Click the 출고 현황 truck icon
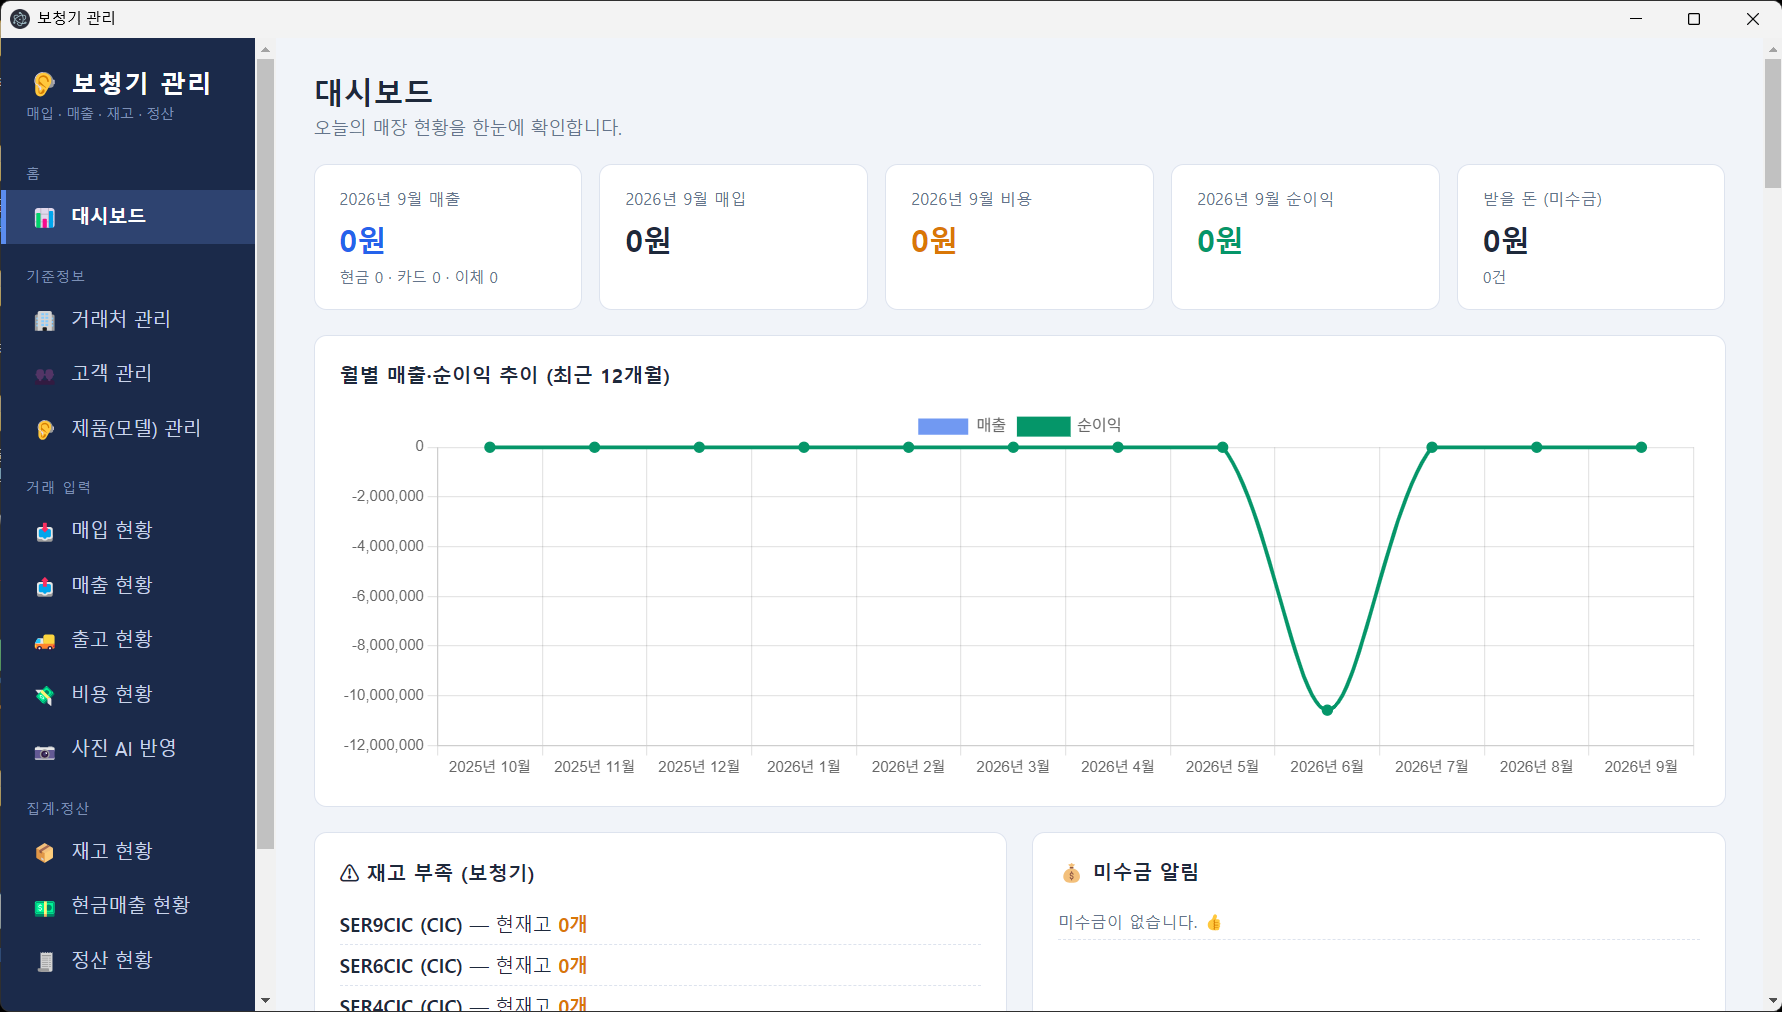This screenshot has height=1012, width=1782. tap(45, 641)
